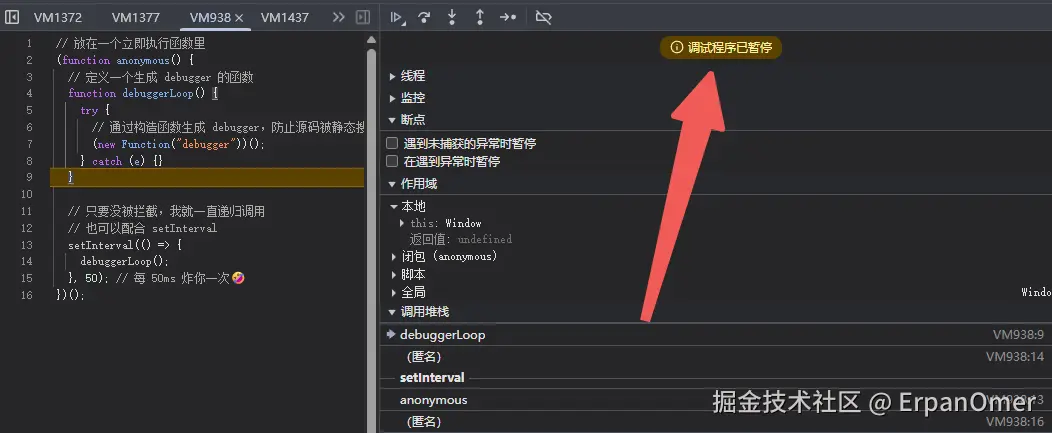Click the code editor vertical scrollbar
This screenshot has width=1052, height=433.
point(371,242)
